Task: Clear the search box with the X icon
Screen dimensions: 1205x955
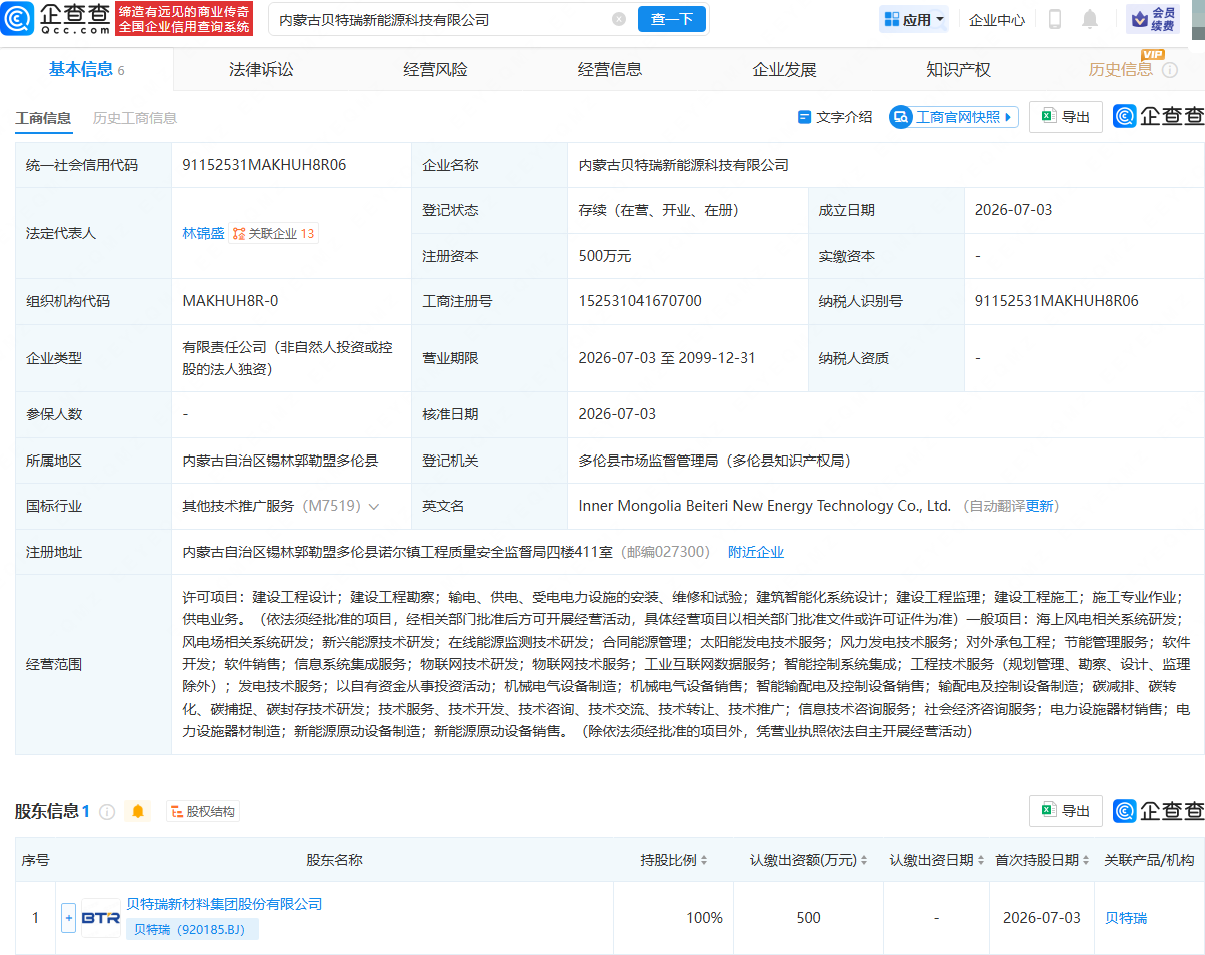Action: click(619, 19)
